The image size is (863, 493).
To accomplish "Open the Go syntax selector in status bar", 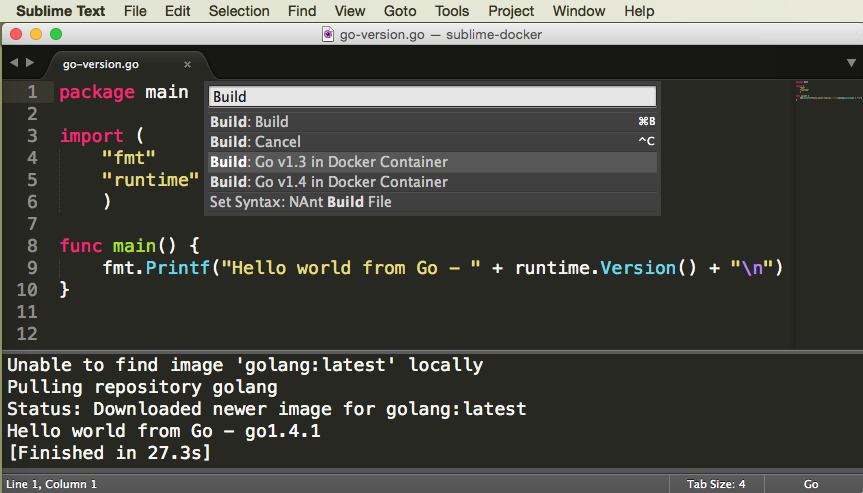I will coord(811,484).
